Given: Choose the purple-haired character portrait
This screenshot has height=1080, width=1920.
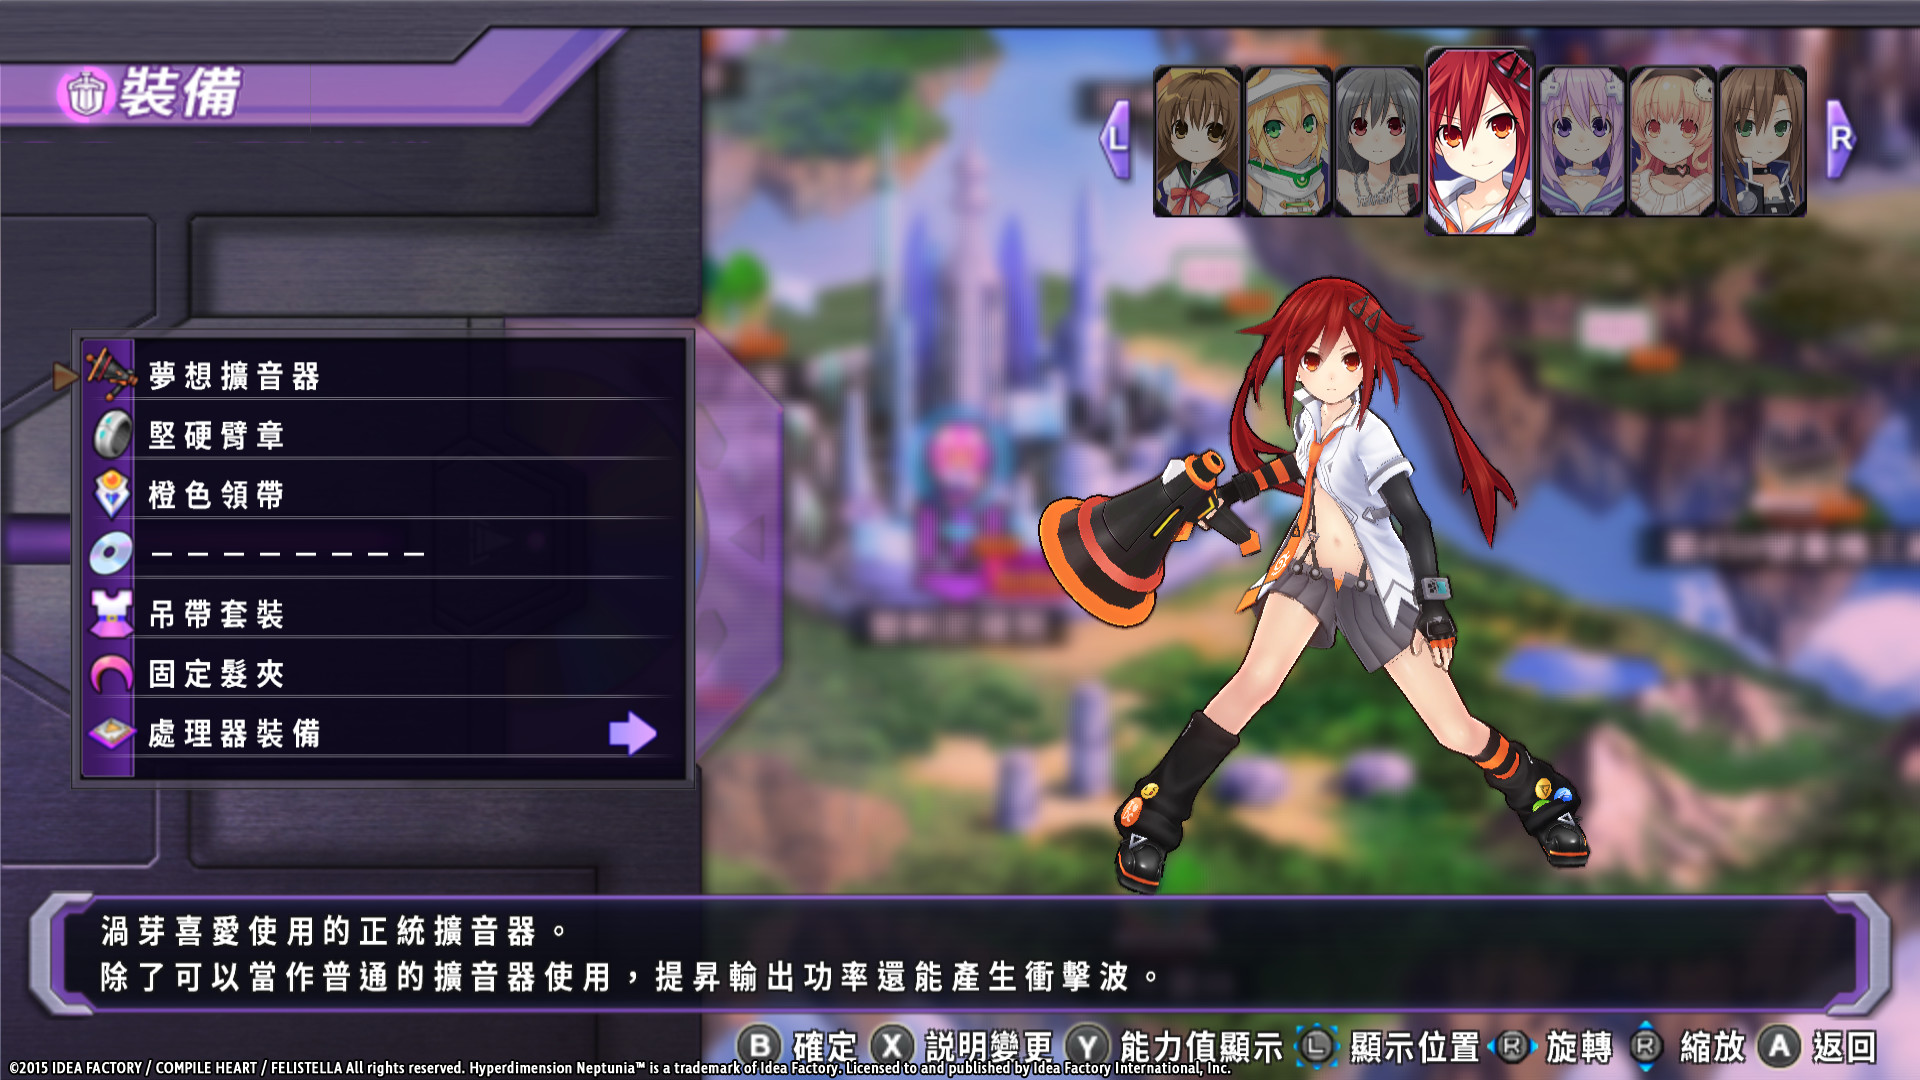Looking at the screenshot, I should pyautogui.click(x=1580, y=141).
